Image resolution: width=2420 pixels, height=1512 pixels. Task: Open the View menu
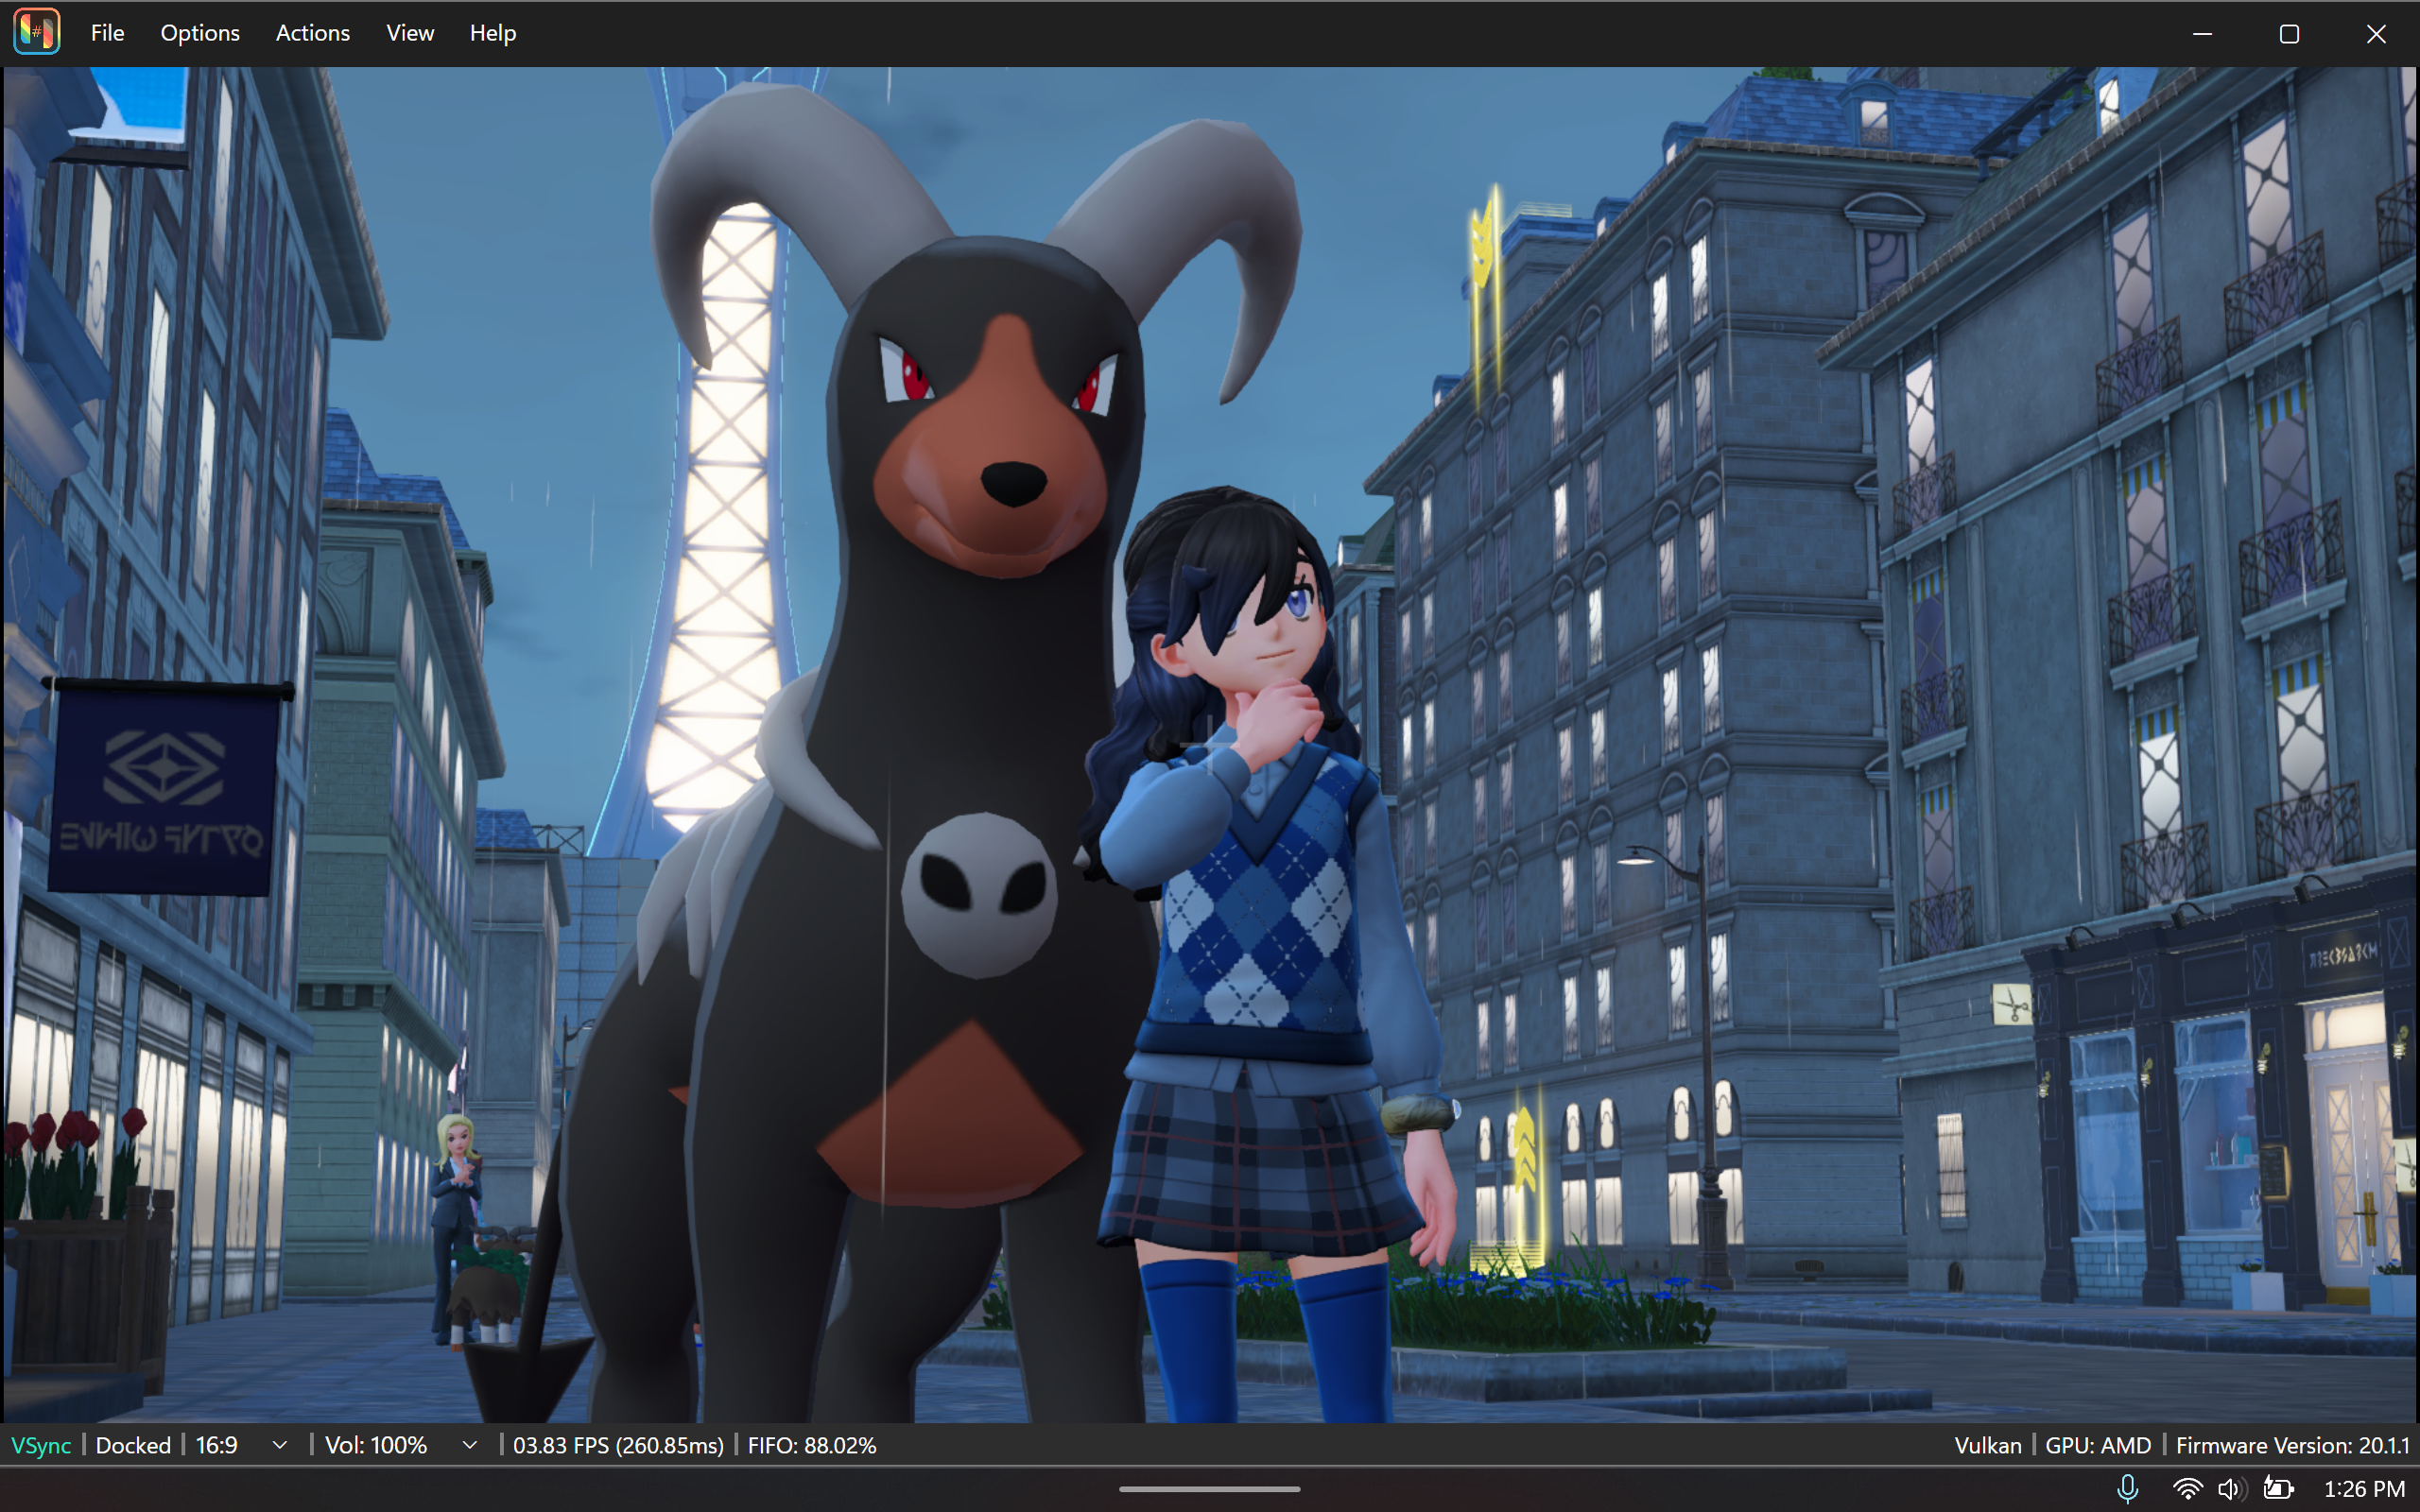(x=410, y=33)
